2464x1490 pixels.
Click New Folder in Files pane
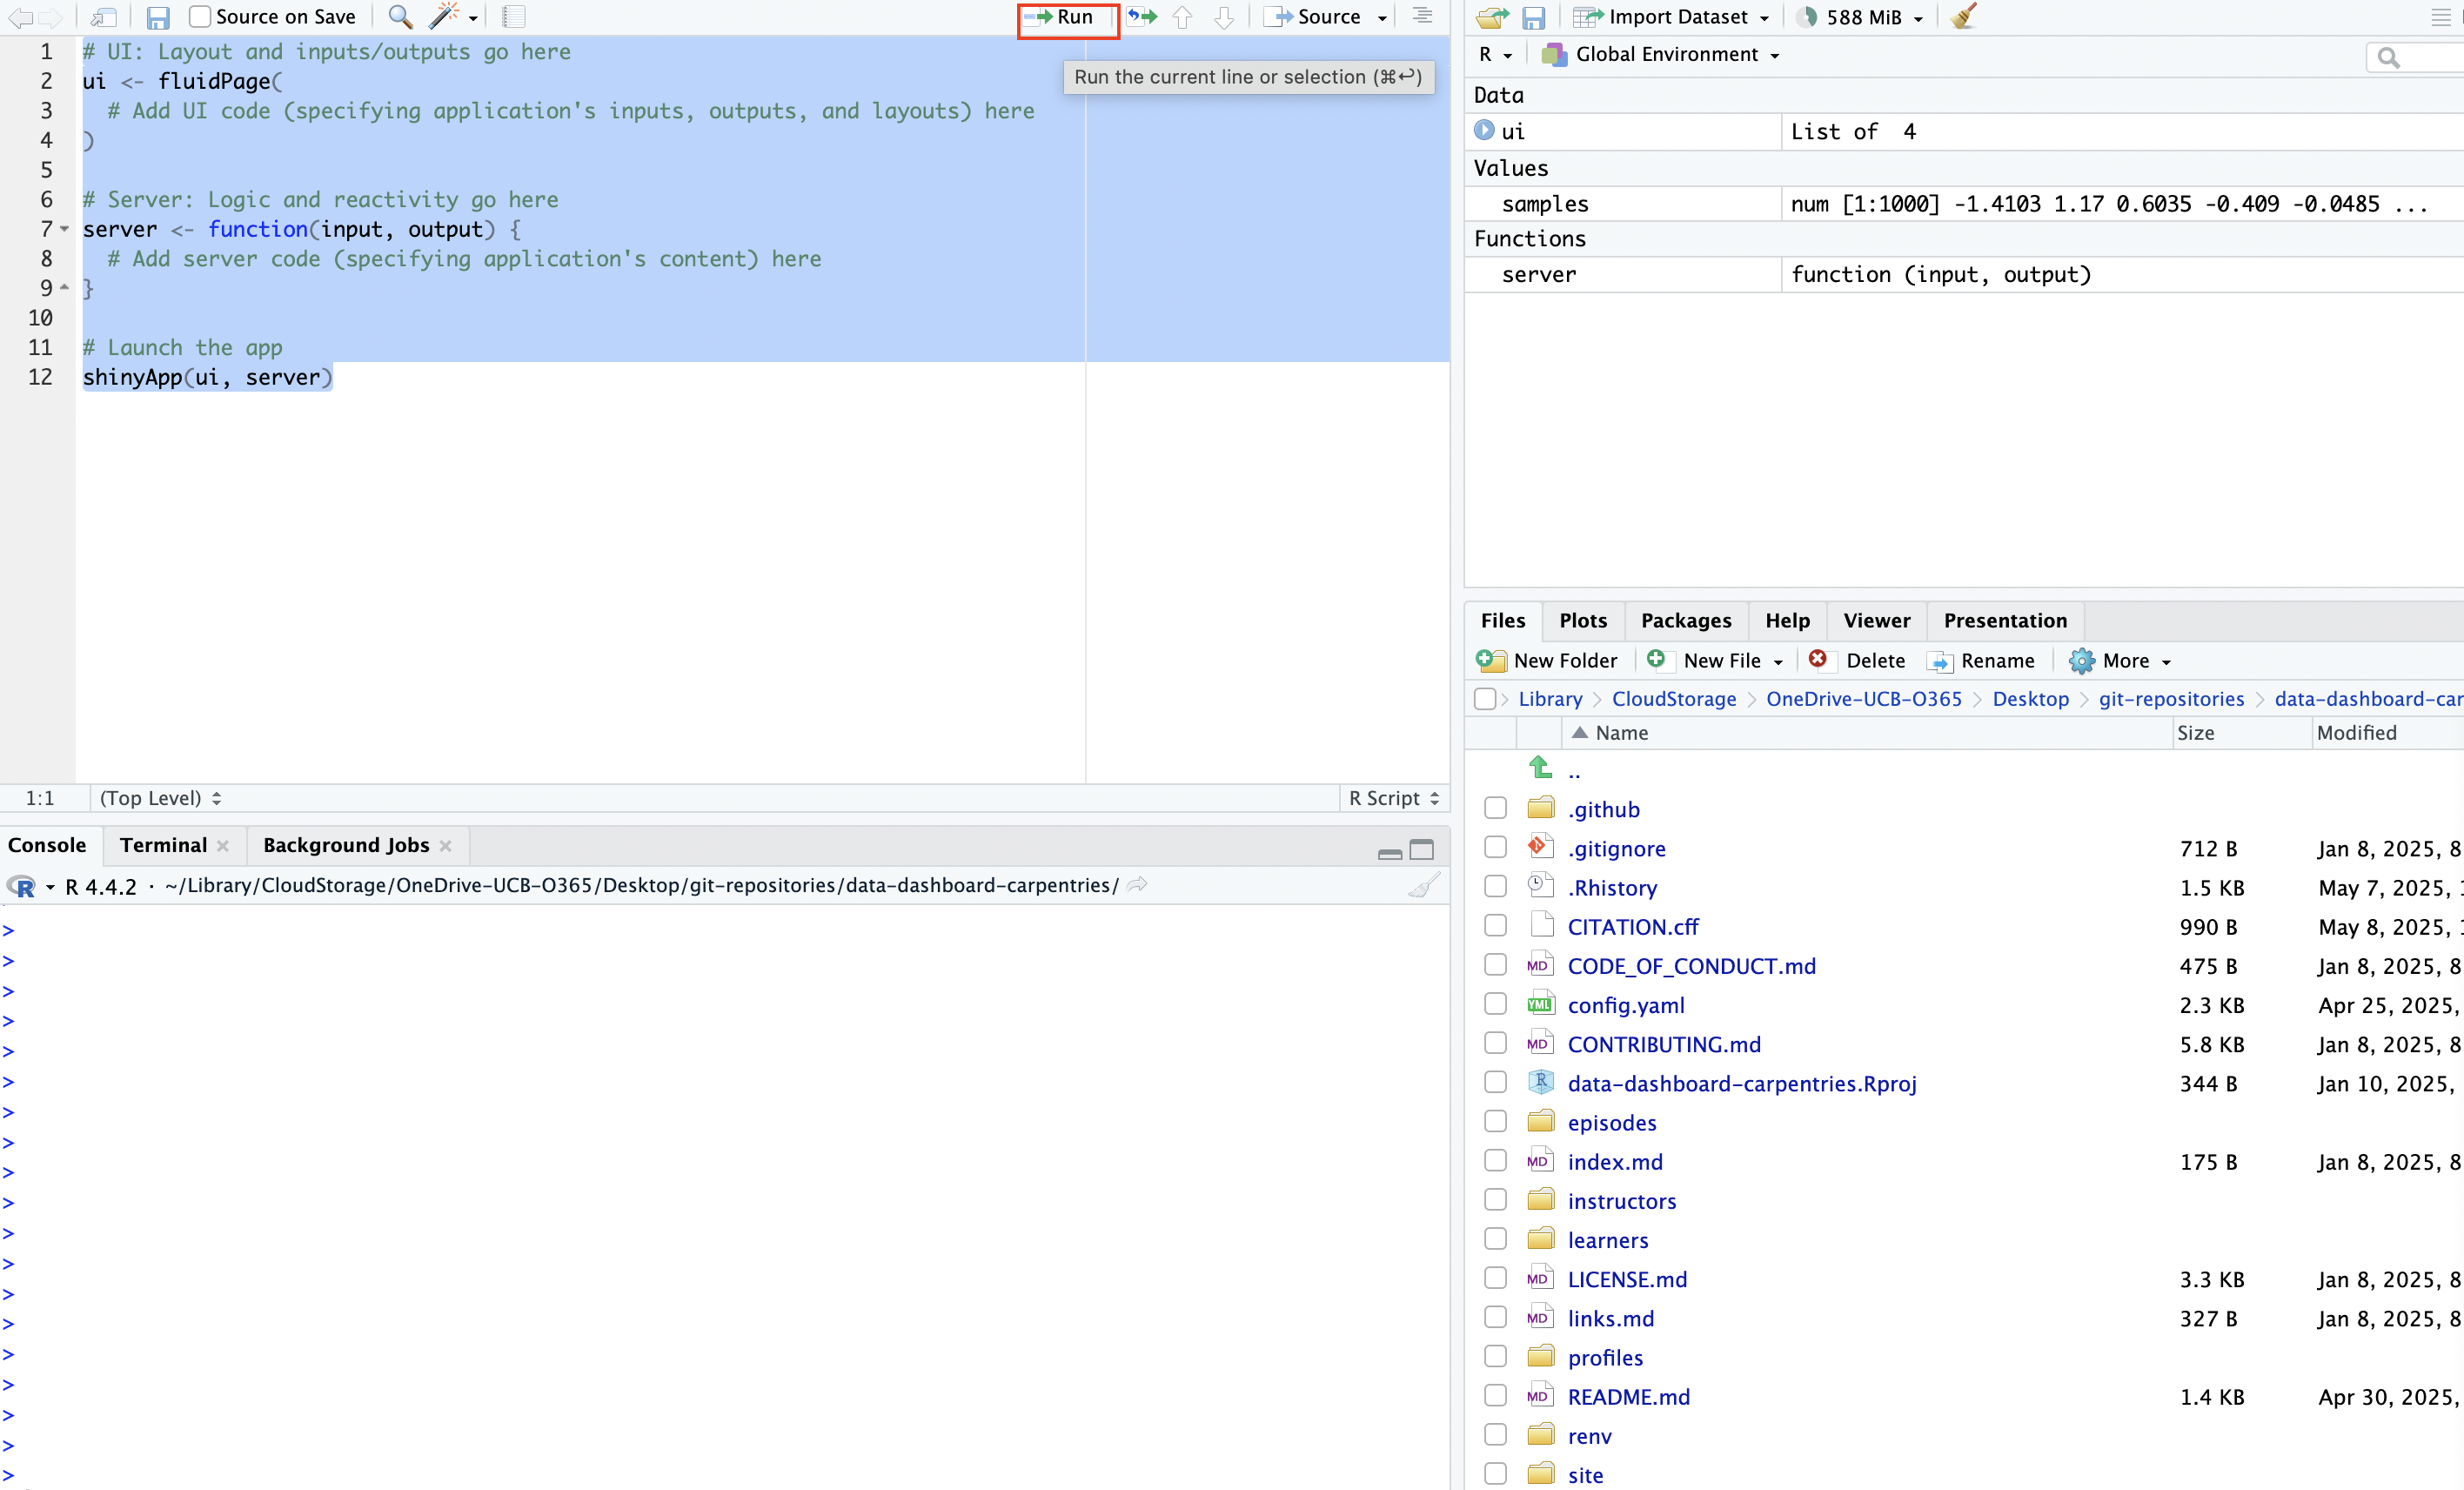click(1547, 661)
